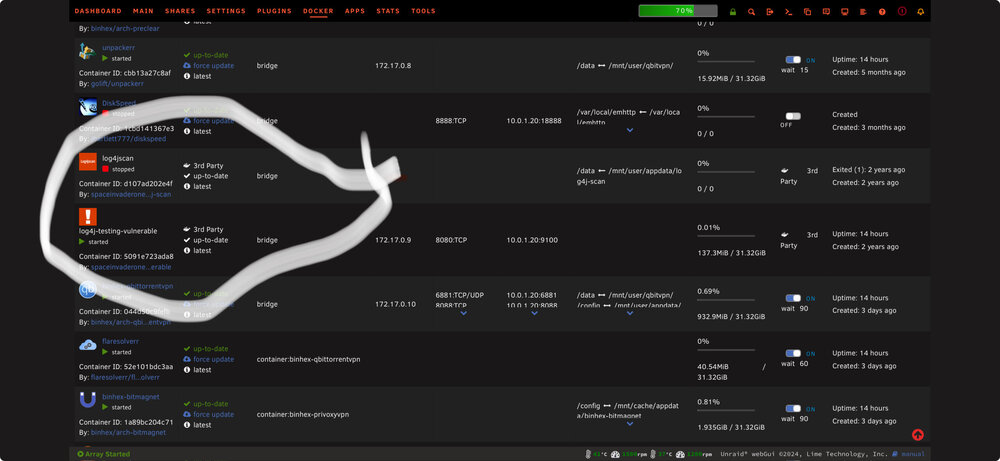Click the 10.0.1.20:9100 port mapping
1000x461 pixels.
532,240
